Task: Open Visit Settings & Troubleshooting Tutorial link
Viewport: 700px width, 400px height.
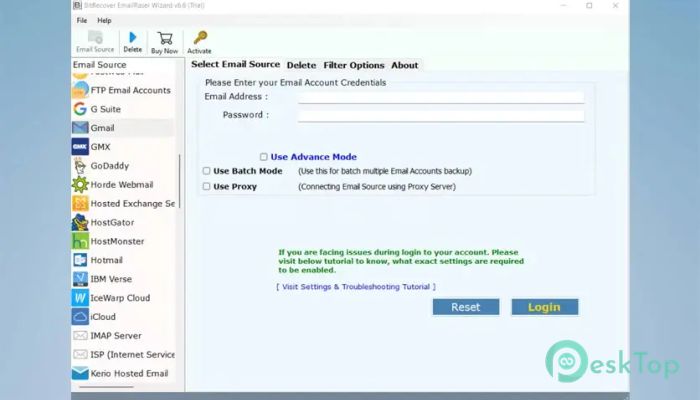Action: click(x=356, y=287)
